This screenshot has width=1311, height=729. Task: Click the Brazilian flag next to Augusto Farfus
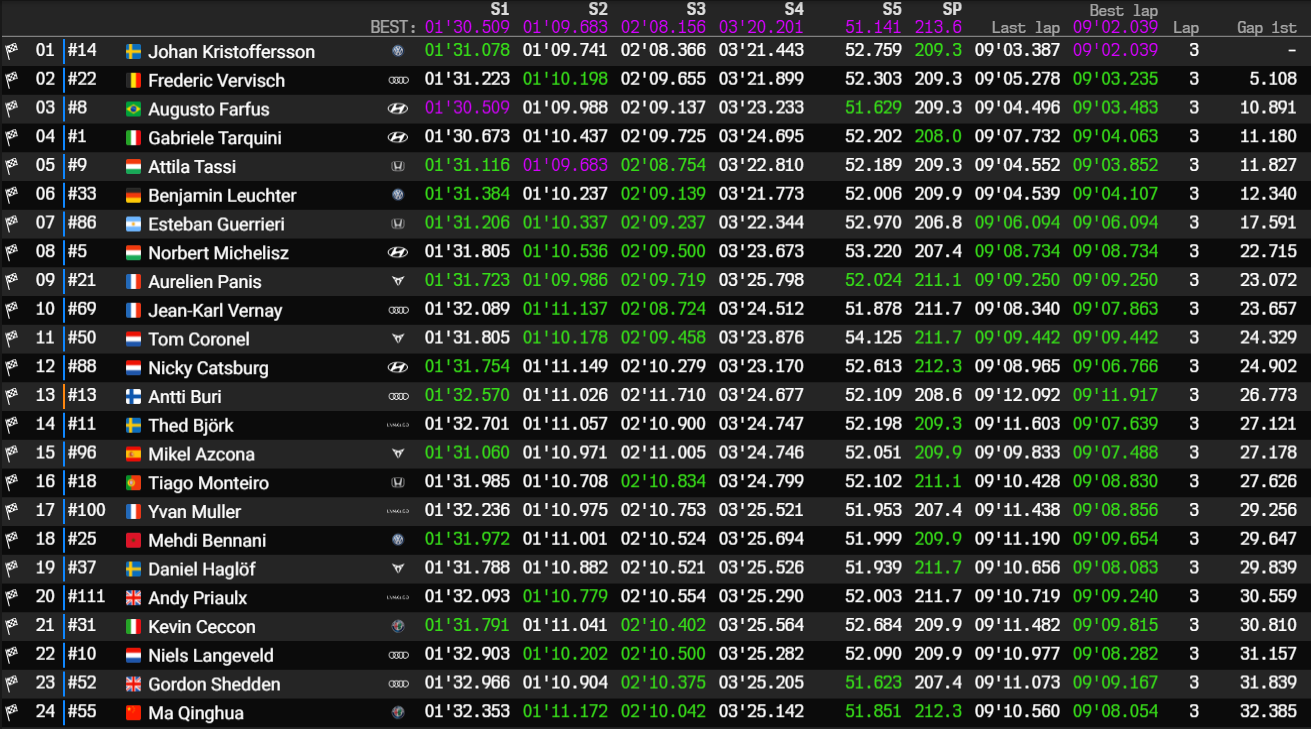[134, 109]
